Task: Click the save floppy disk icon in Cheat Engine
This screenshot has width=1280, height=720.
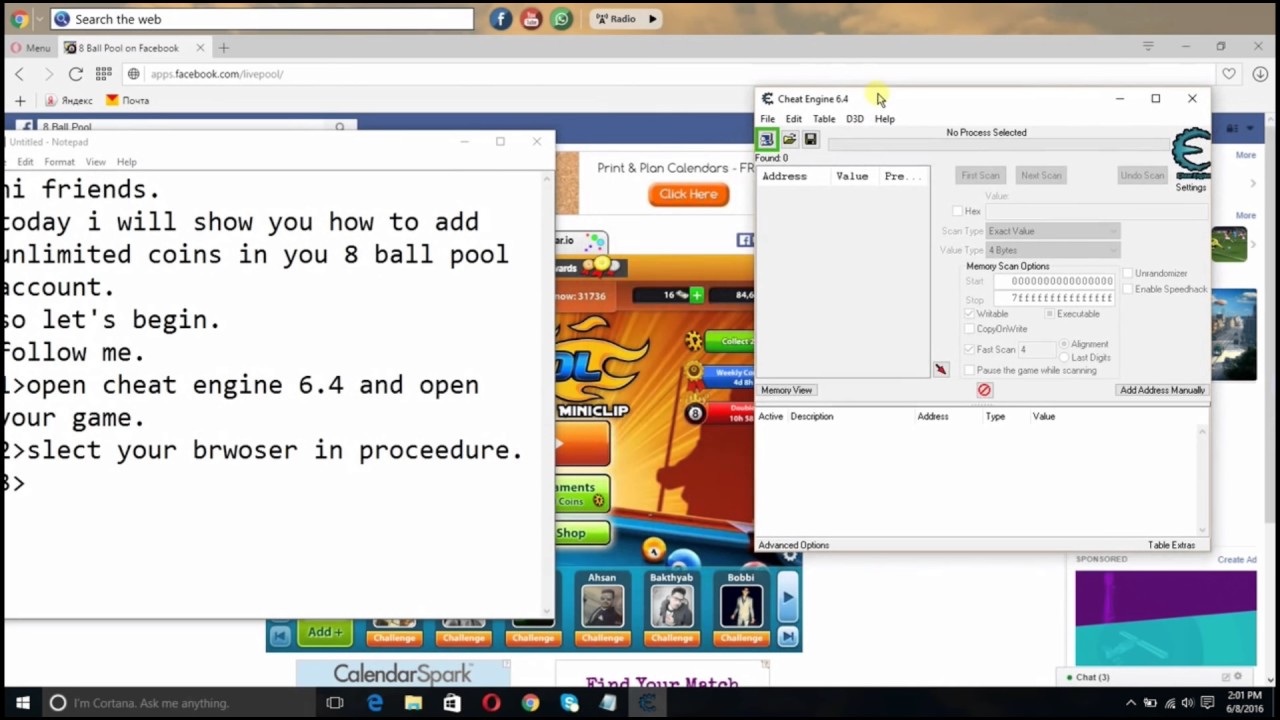Action: [810, 140]
